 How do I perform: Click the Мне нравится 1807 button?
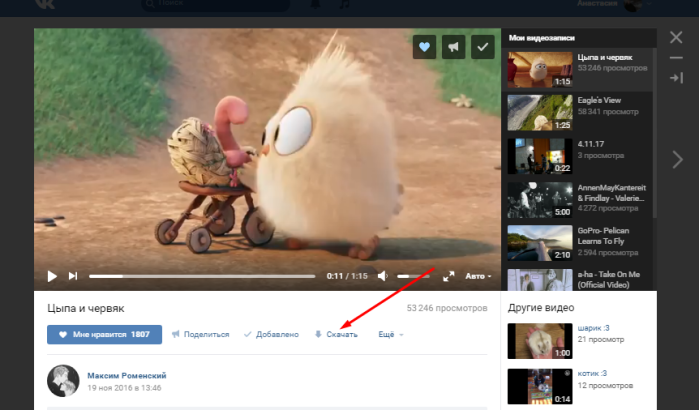104,335
